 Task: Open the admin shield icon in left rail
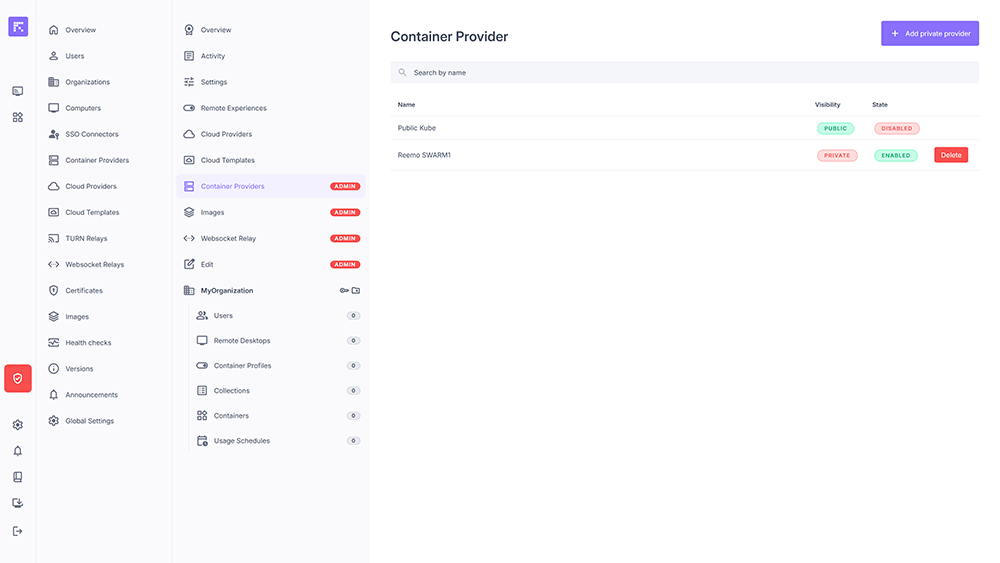[x=18, y=378]
